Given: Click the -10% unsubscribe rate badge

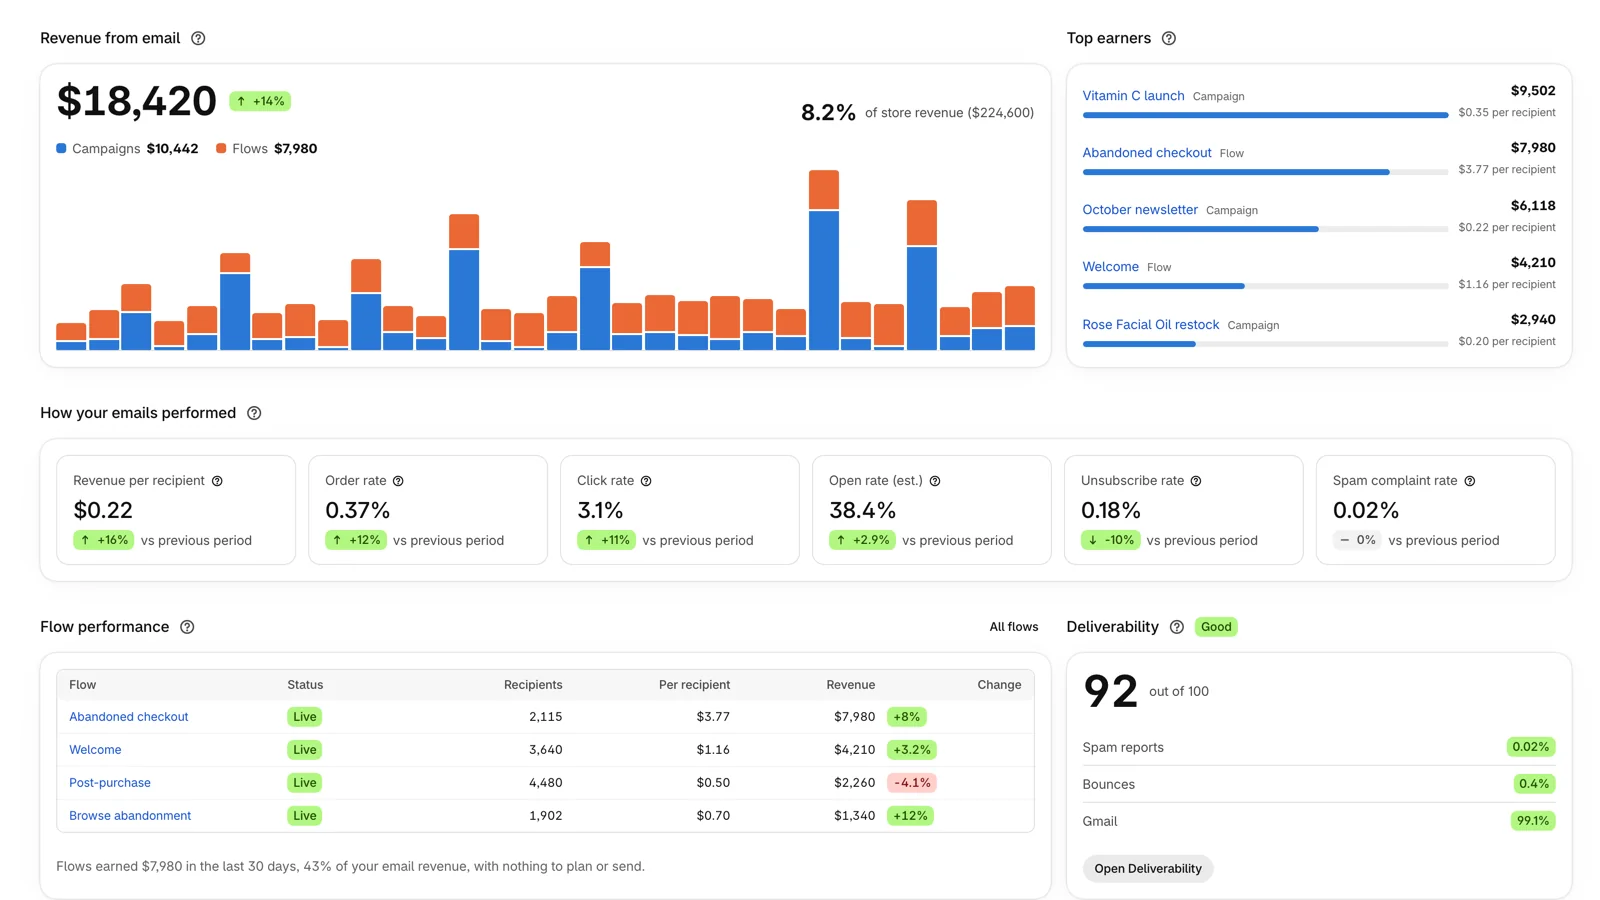Looking at the screenshot, I should click(1110, 540).
